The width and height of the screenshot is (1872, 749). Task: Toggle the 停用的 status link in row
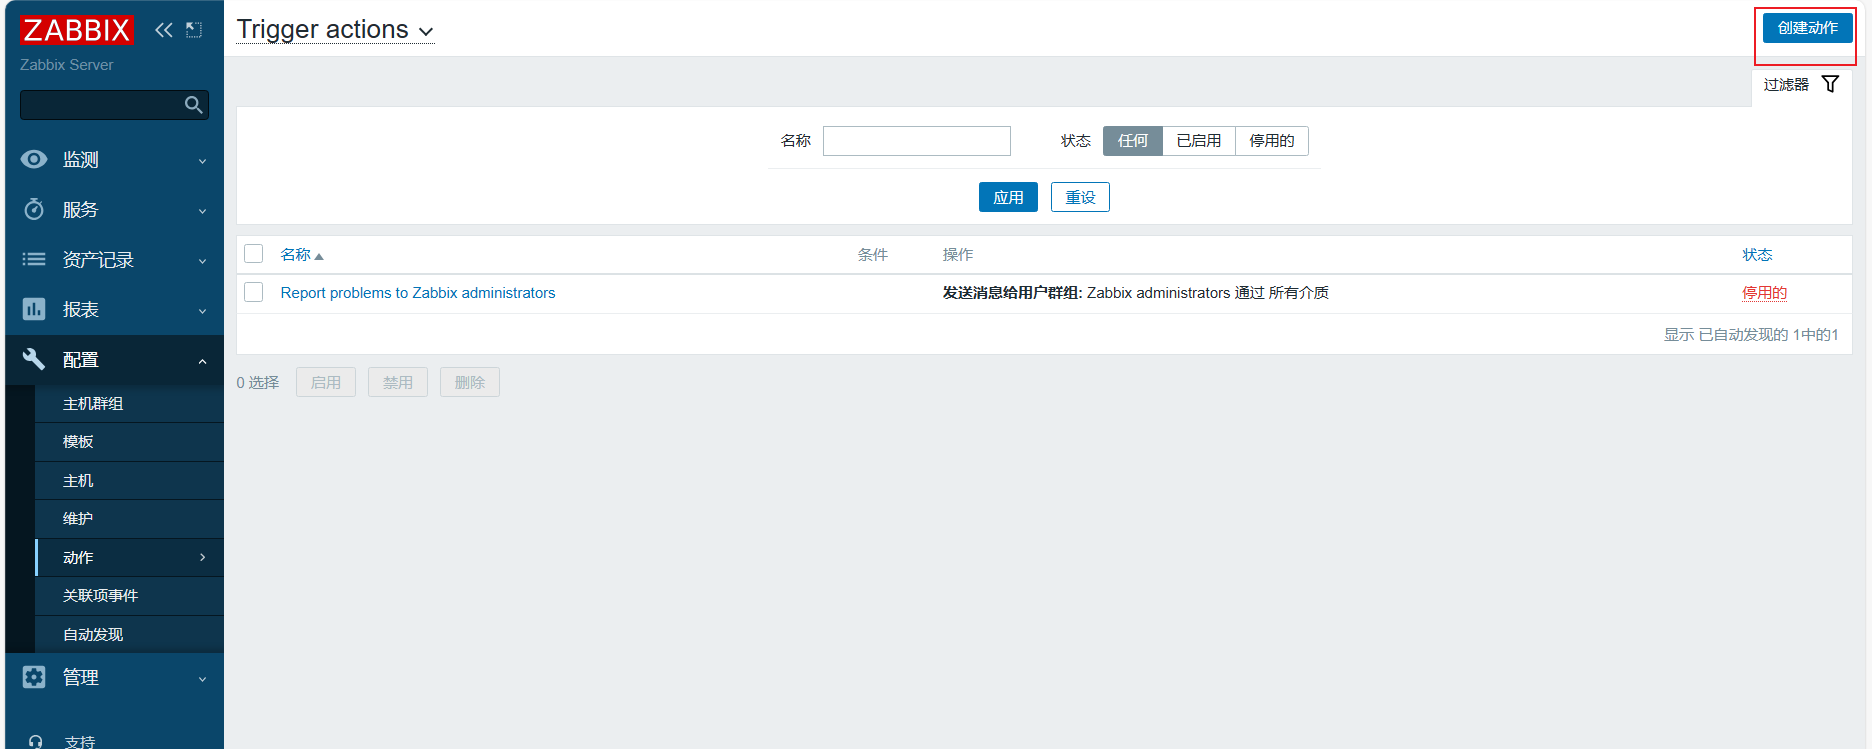pos(1764,293)
